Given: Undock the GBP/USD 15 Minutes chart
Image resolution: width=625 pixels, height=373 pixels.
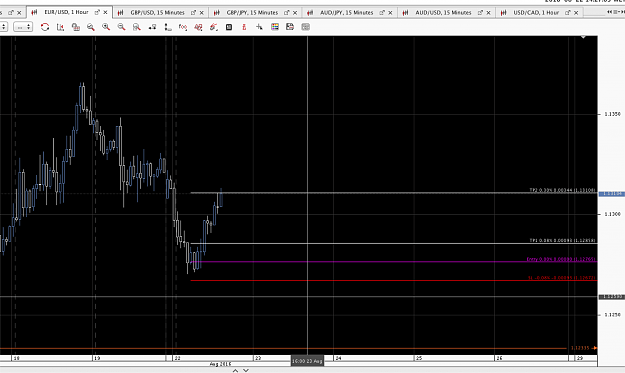Looking at the screenshot, I should coord(193,13).
